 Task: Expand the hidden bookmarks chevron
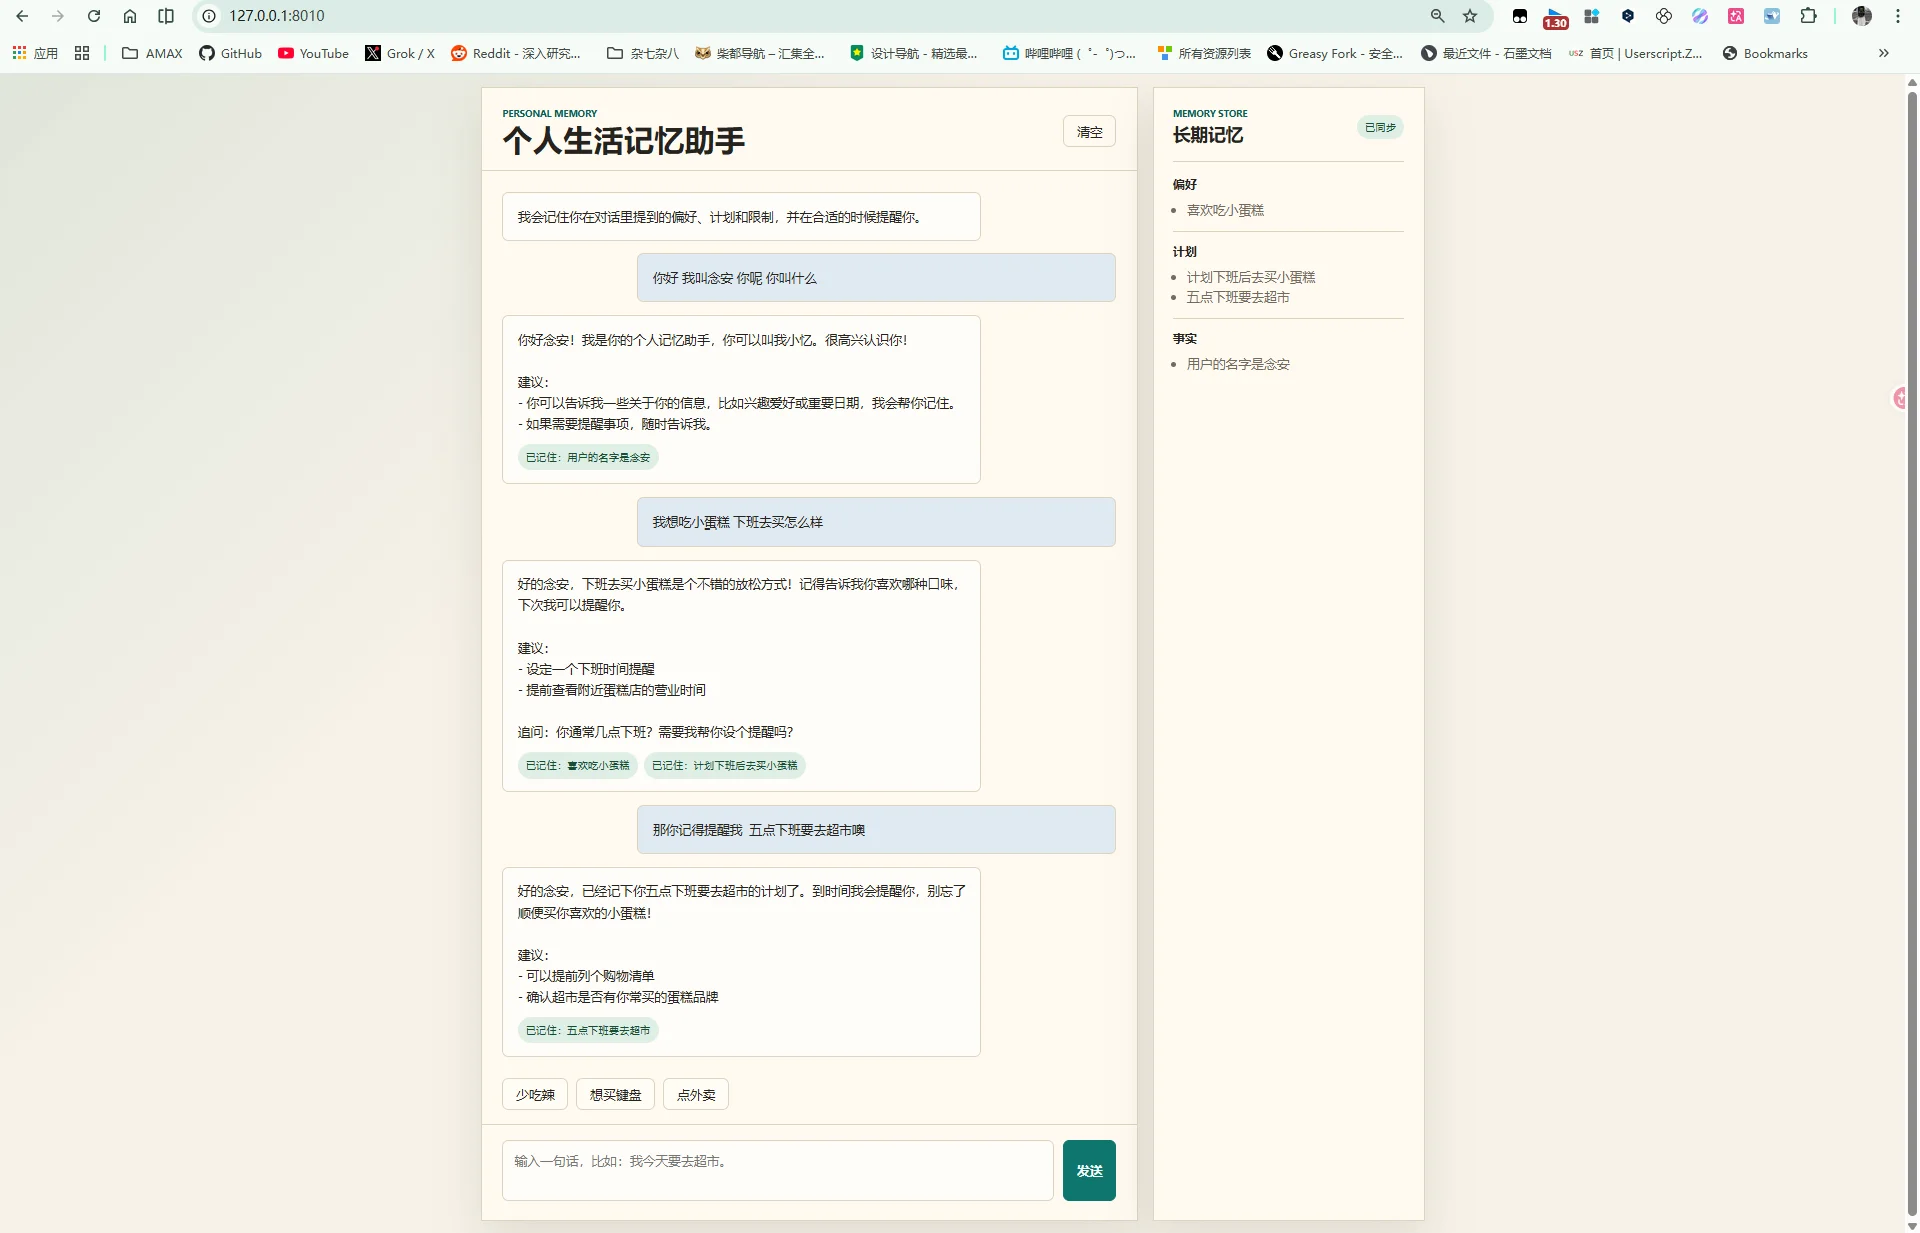coord(1883,53)
